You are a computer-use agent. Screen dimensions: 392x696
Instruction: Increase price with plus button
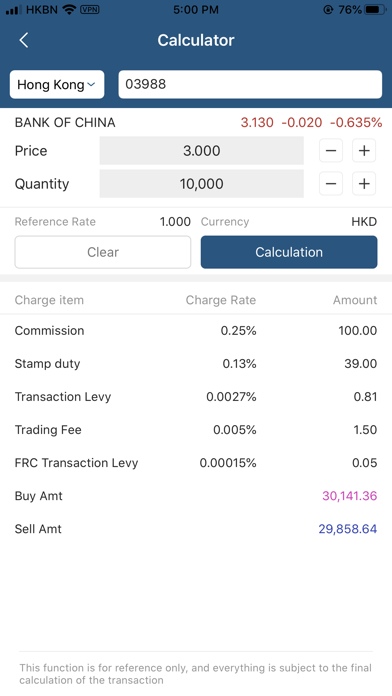[x=364, y=150]
